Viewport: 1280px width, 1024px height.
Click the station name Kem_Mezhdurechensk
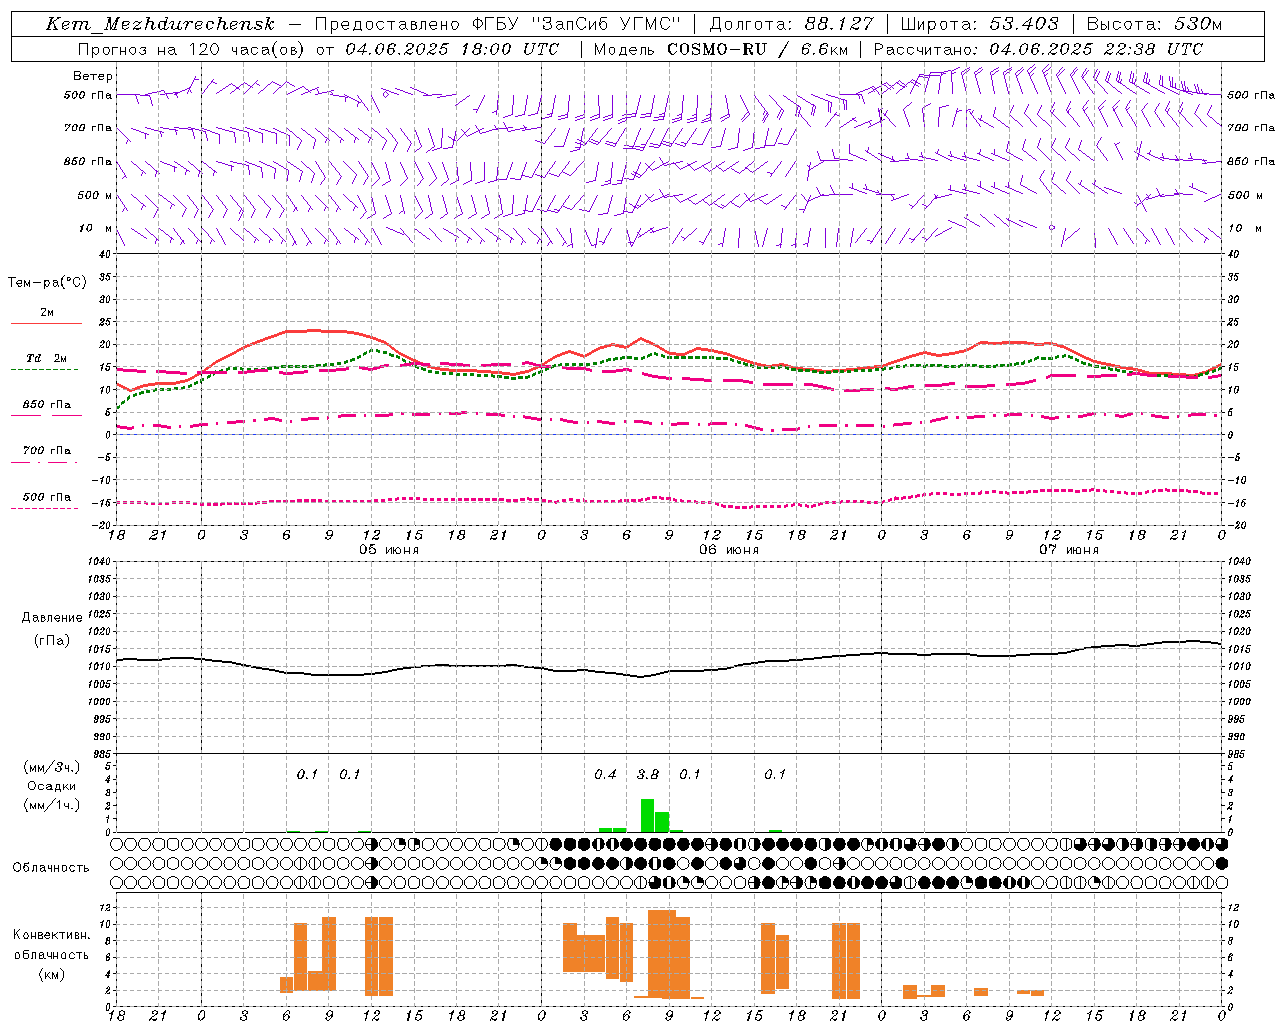point(160,24)
